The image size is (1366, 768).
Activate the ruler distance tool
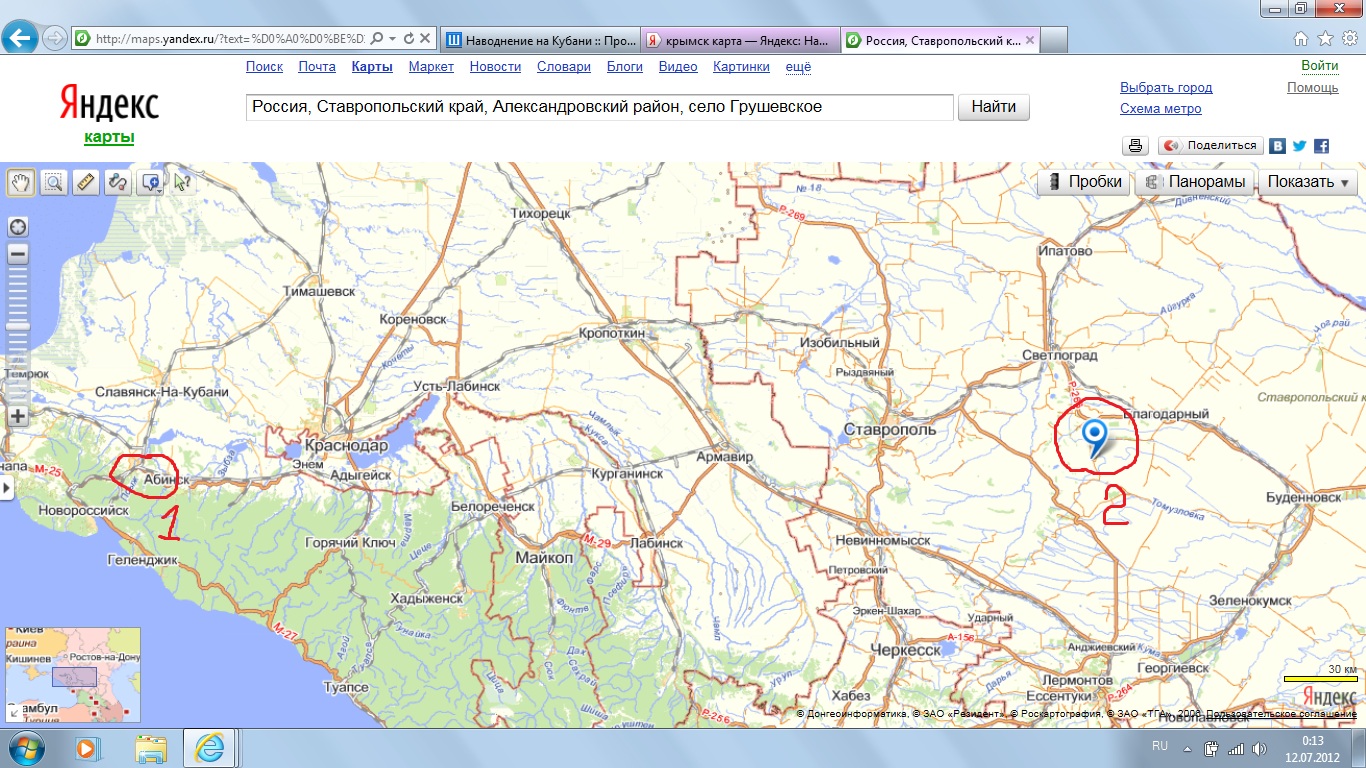click(85, 182)
